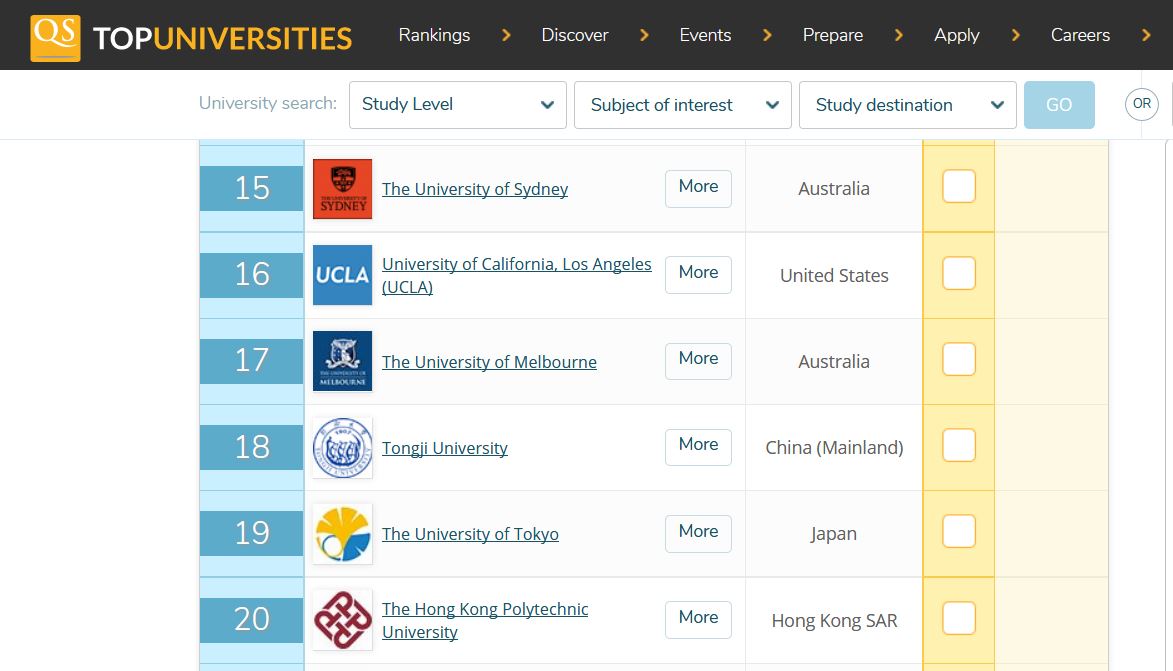Click the UCLA logo thumbnail
The image size is (1173, 671).
[342, 274]
